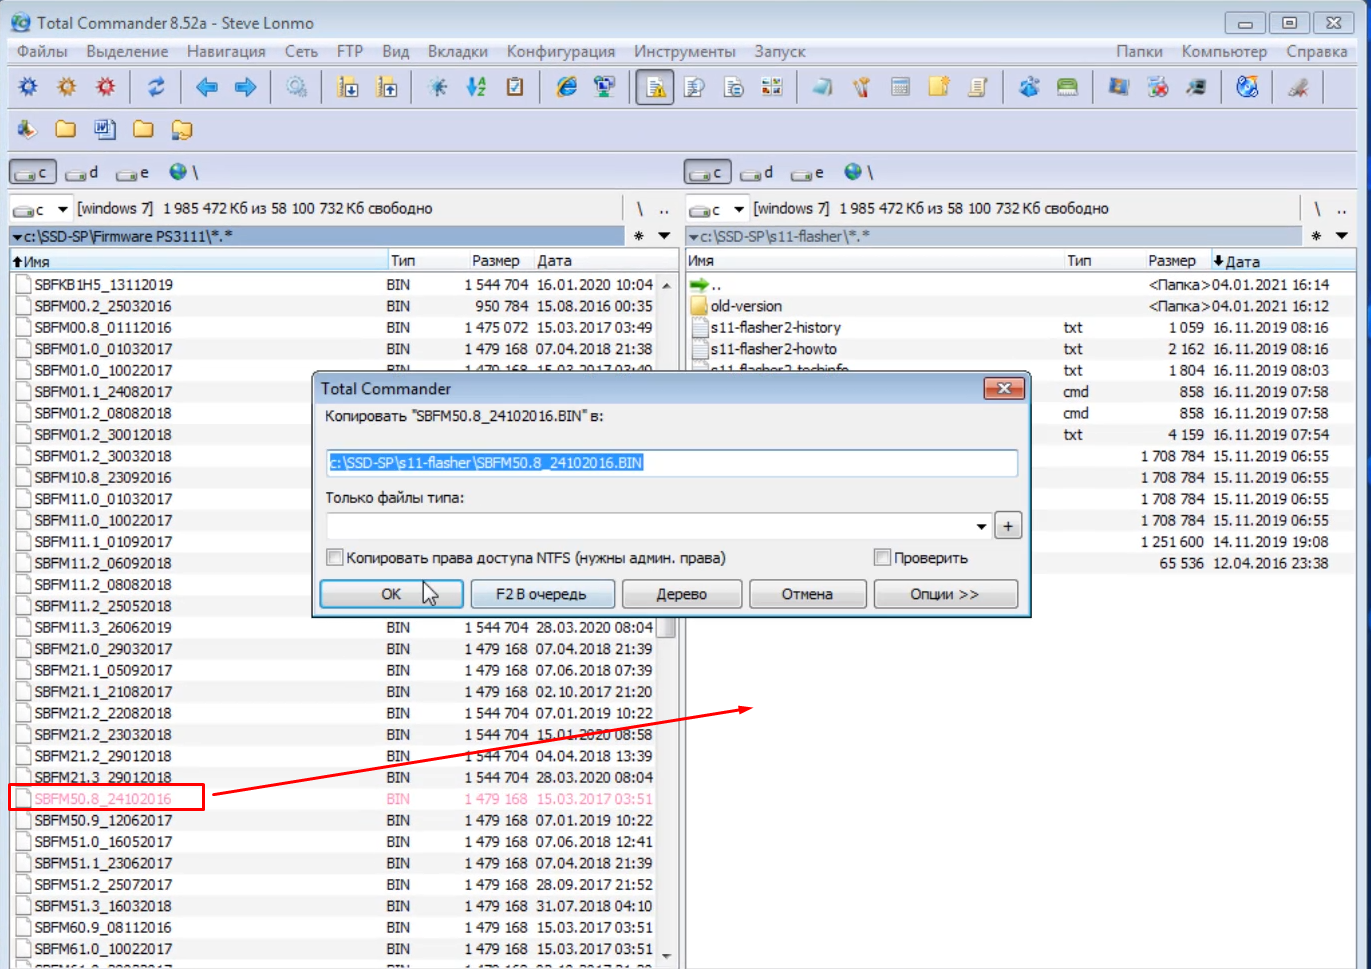The image size is (1371, 969).
Task: Click the red gear icon in toolbar
Action: (105, 88)
